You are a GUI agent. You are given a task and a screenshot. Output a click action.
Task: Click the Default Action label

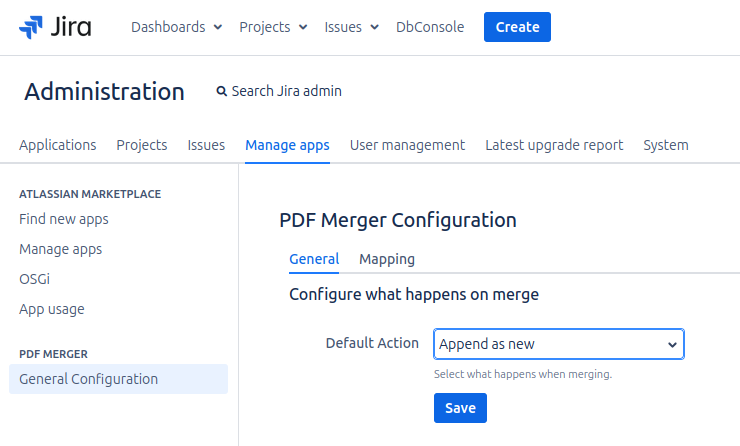pos(372,343)
